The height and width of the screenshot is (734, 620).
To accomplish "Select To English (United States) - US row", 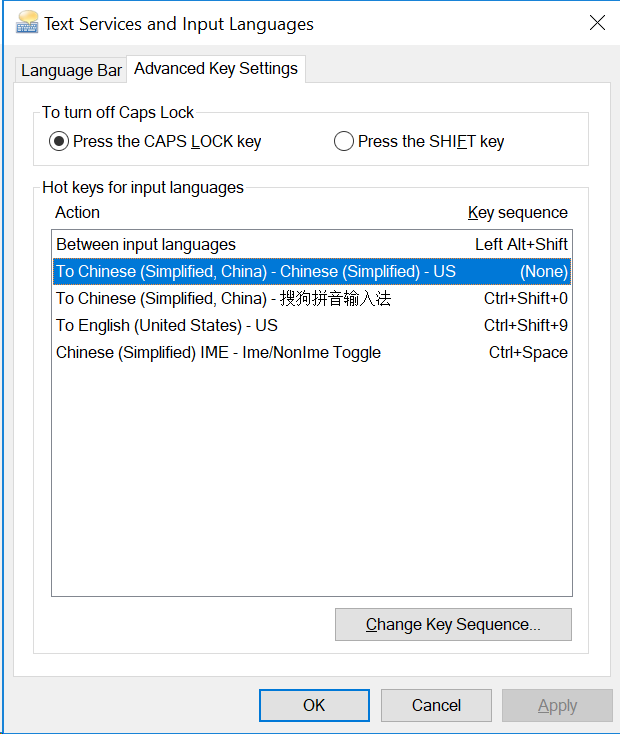I will coord(167,325).
